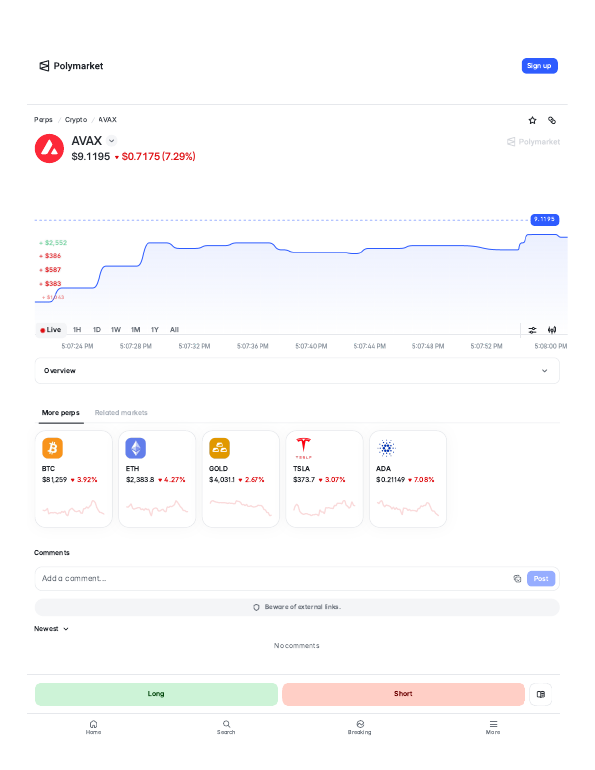Click the red AVAX coin logo
This screenshot has height=770, width=595.
(49, 148)
